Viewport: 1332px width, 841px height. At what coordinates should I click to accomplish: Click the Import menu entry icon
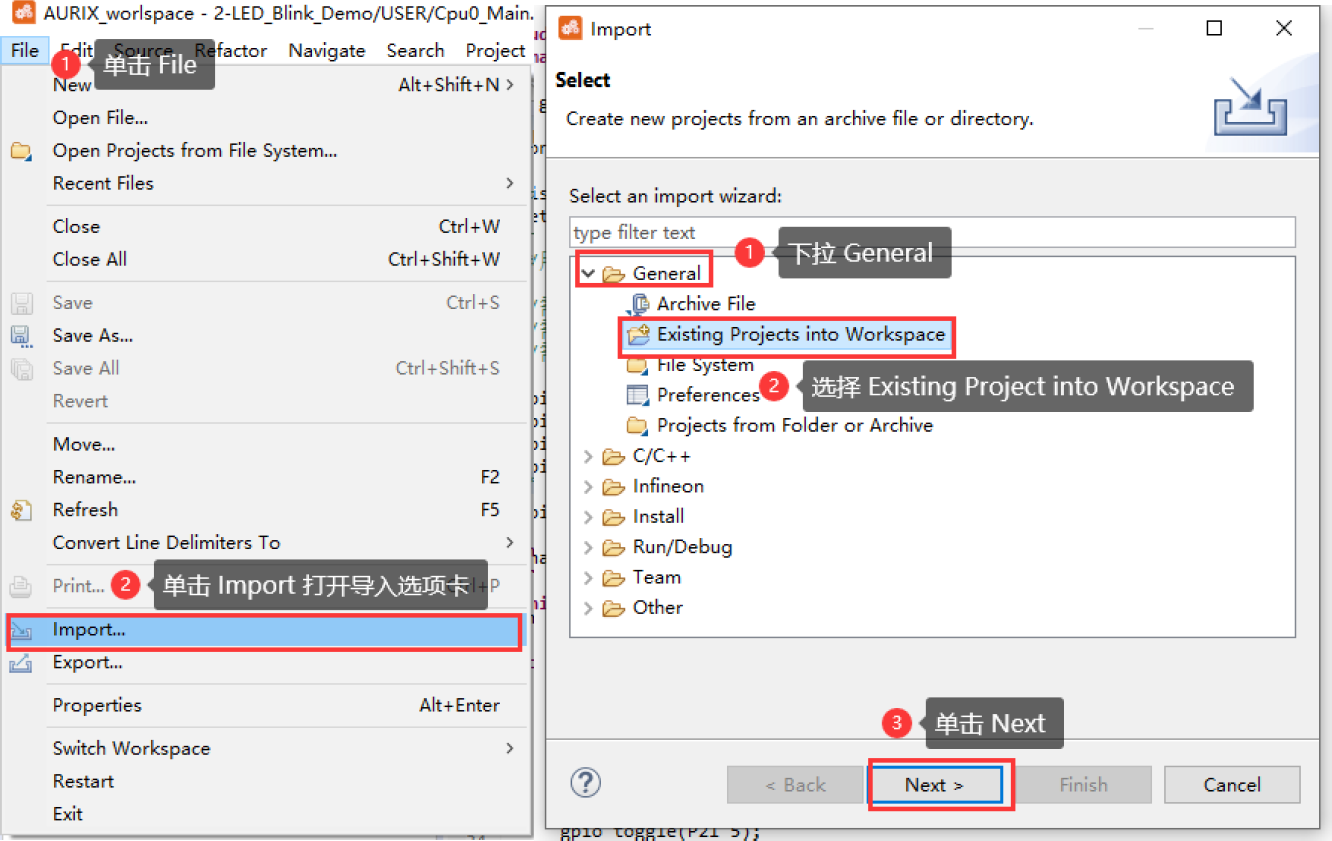pos(21,631)
